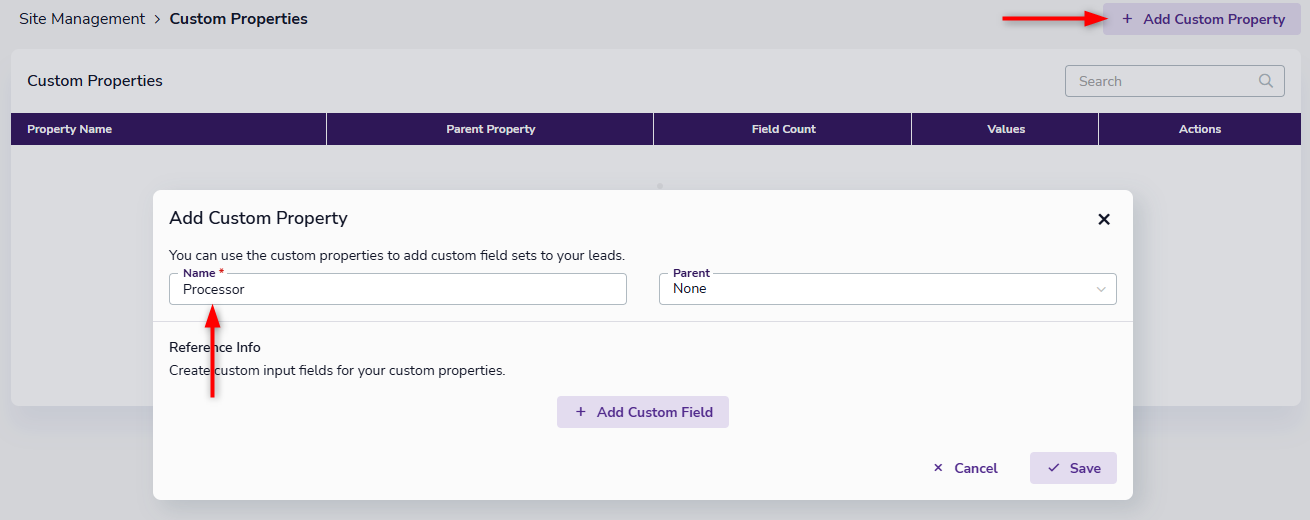Expand the Parent dropdown chevron
Viewport: 1310px width, 520px height.
tap(1101, 289)
